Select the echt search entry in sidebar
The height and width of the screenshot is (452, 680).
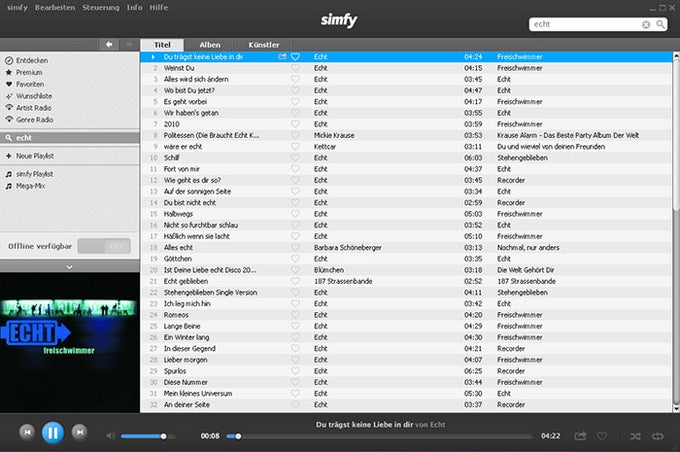tap(69, 138)
